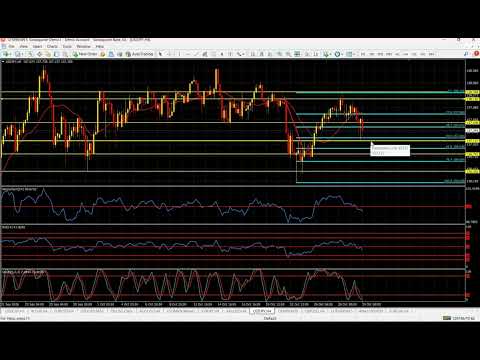Select the active USDJPY,H4 chart tab

[262, 311]
